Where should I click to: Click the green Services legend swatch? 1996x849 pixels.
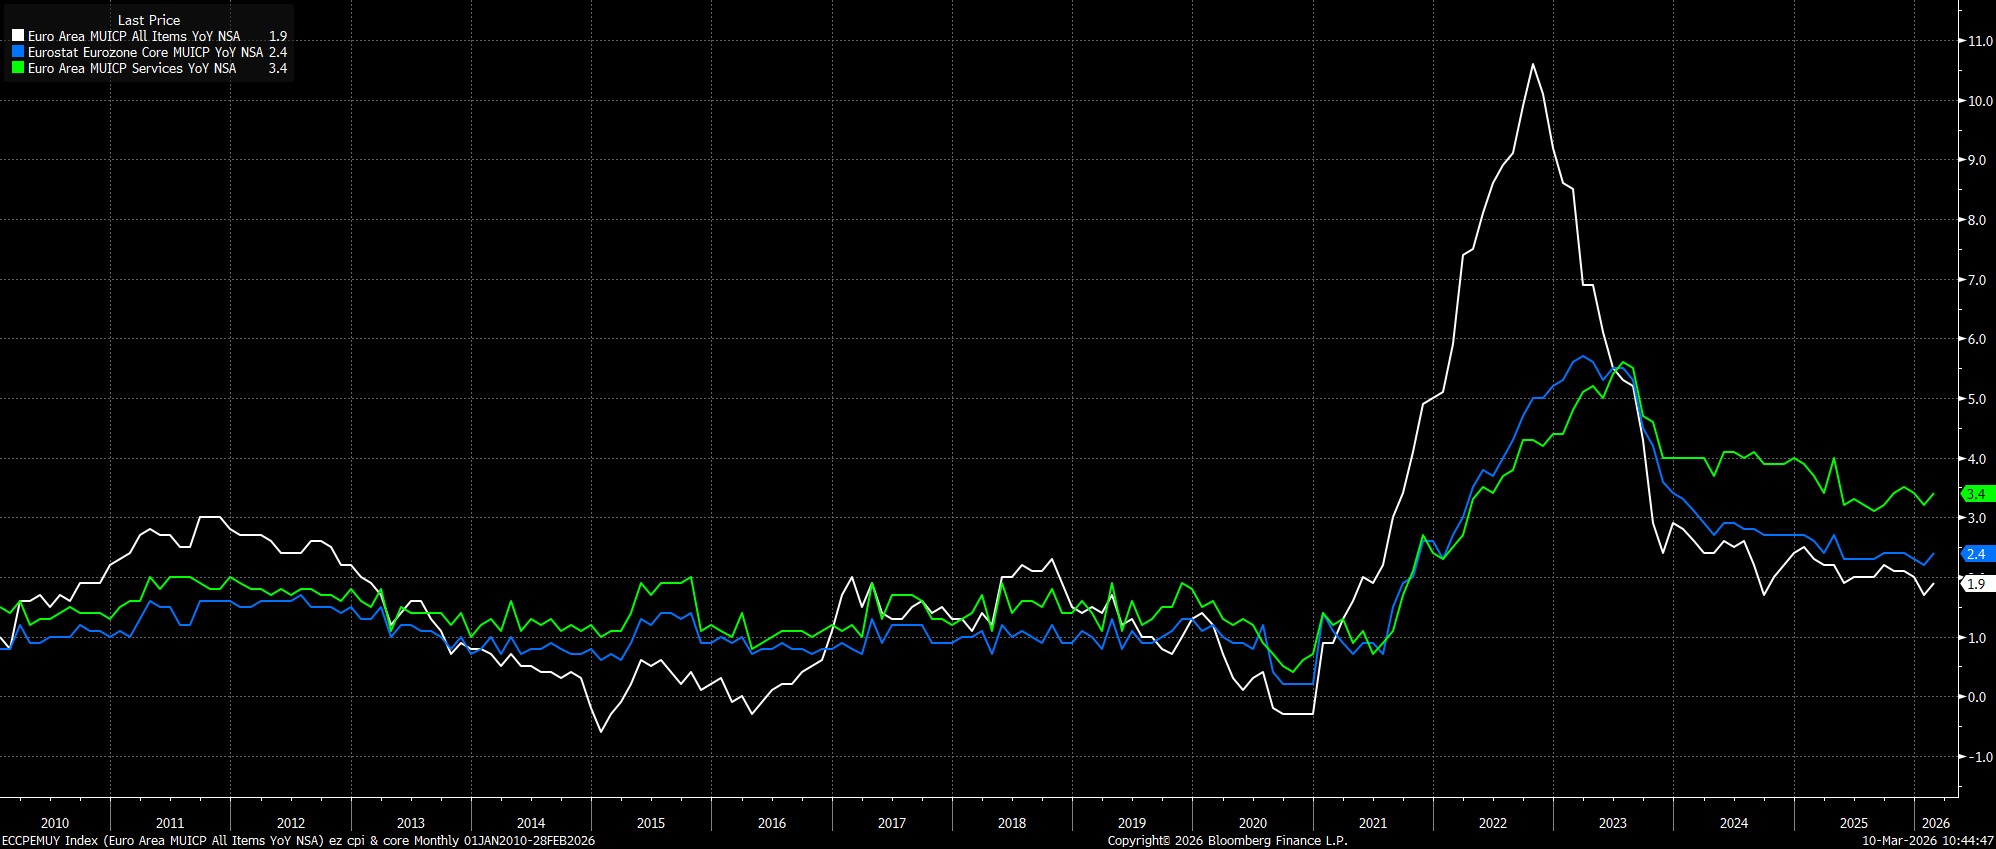[18, 68]
